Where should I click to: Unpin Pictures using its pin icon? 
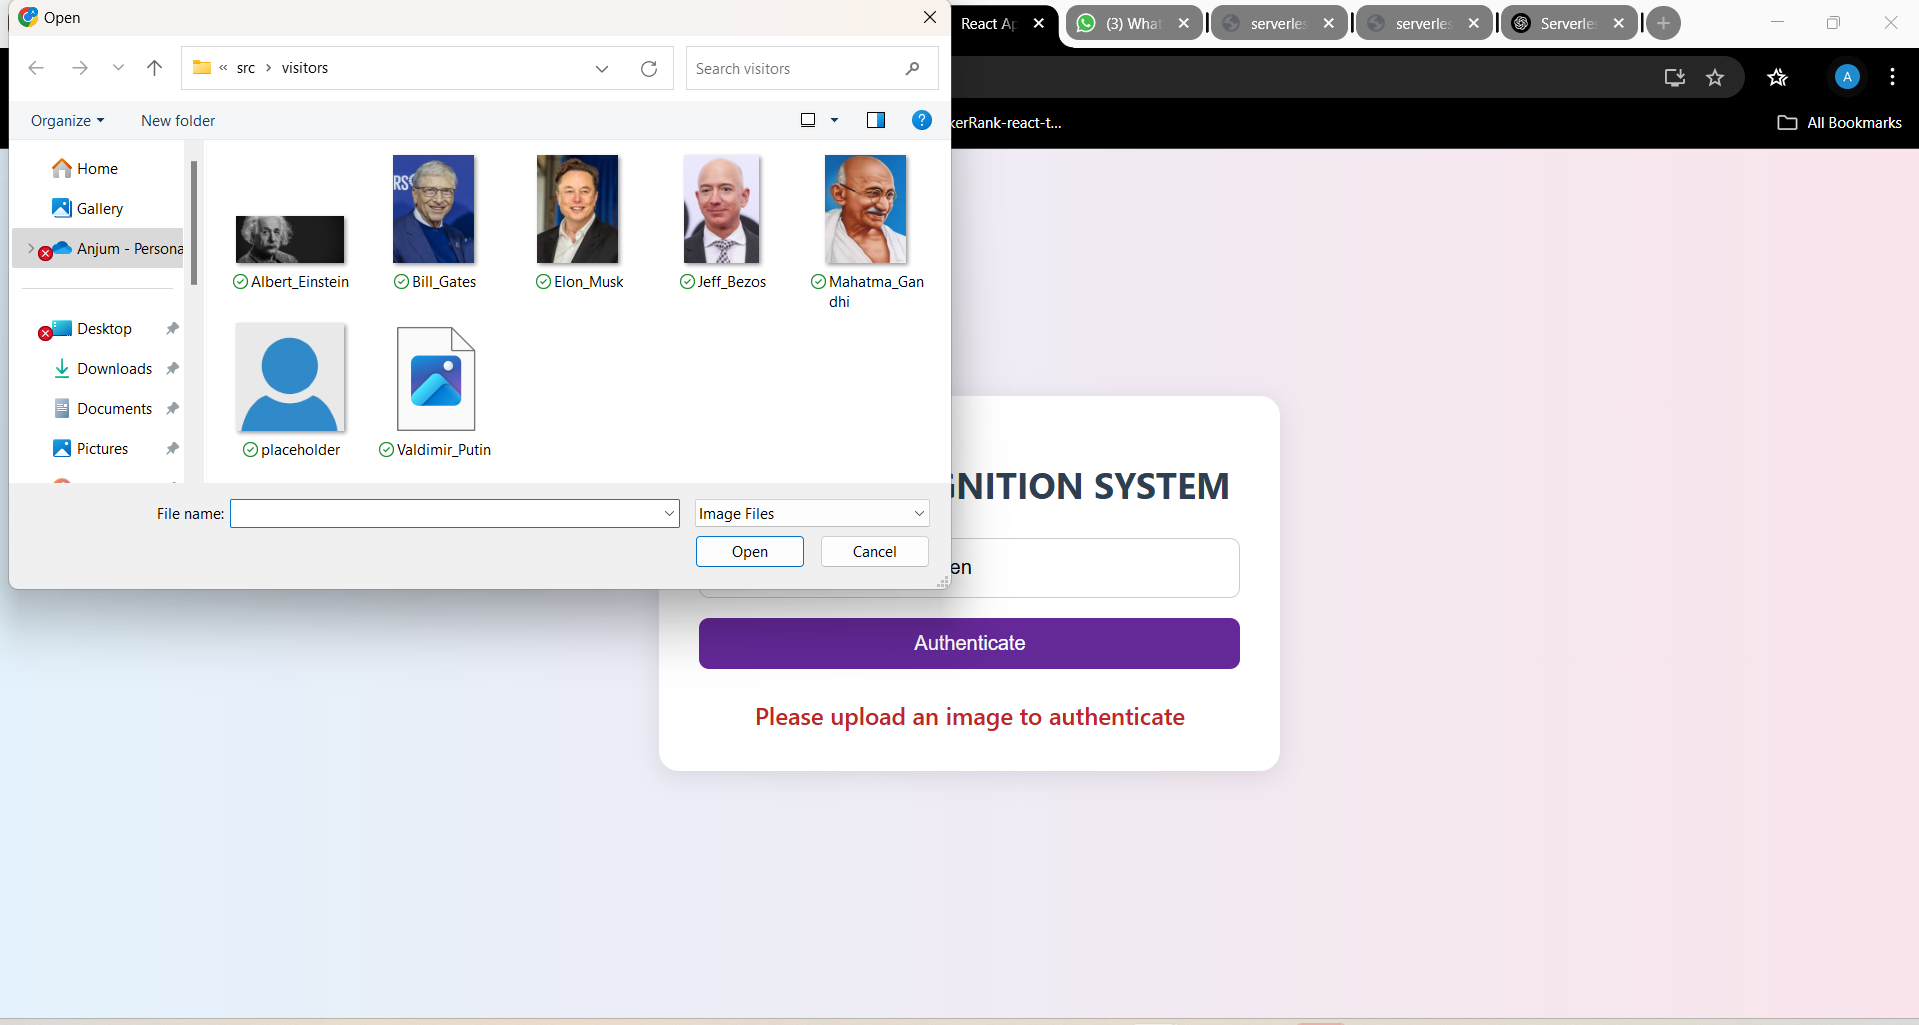pos(172,449)
